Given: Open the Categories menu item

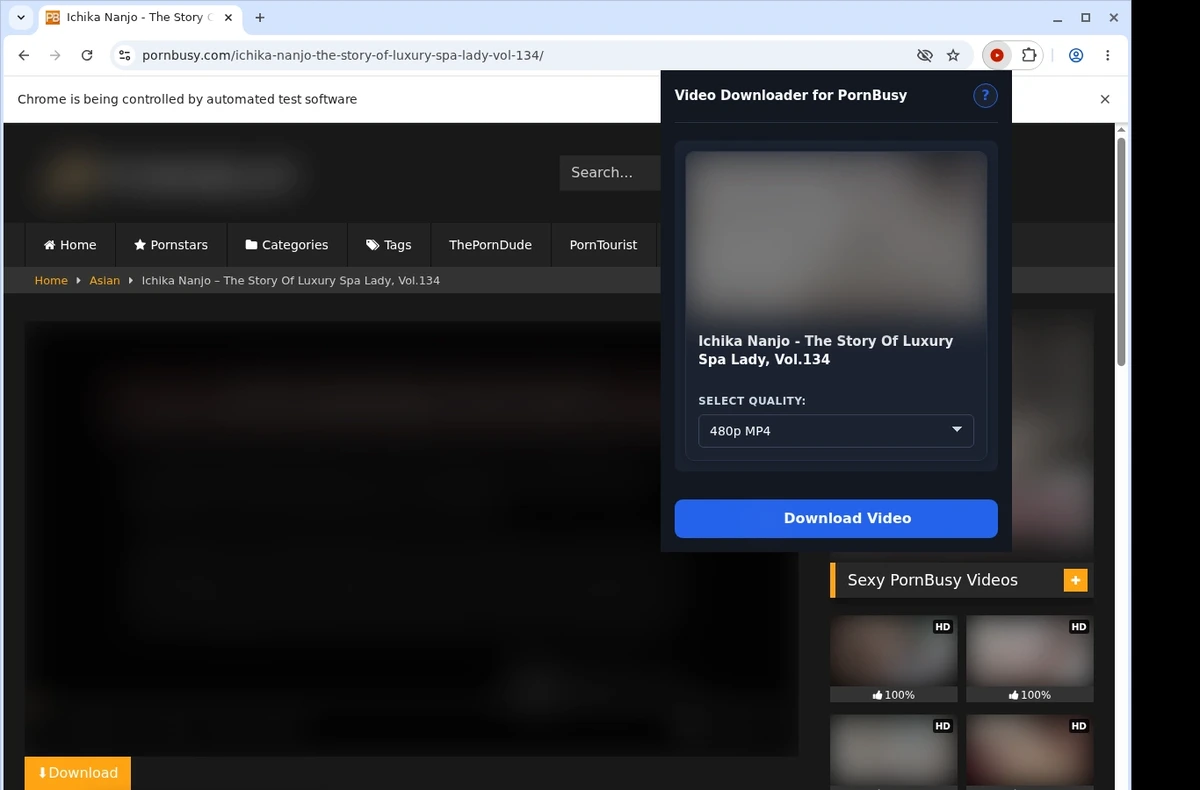Looking at the screenshot, I should pyautogui.click(x=287, y=245).
